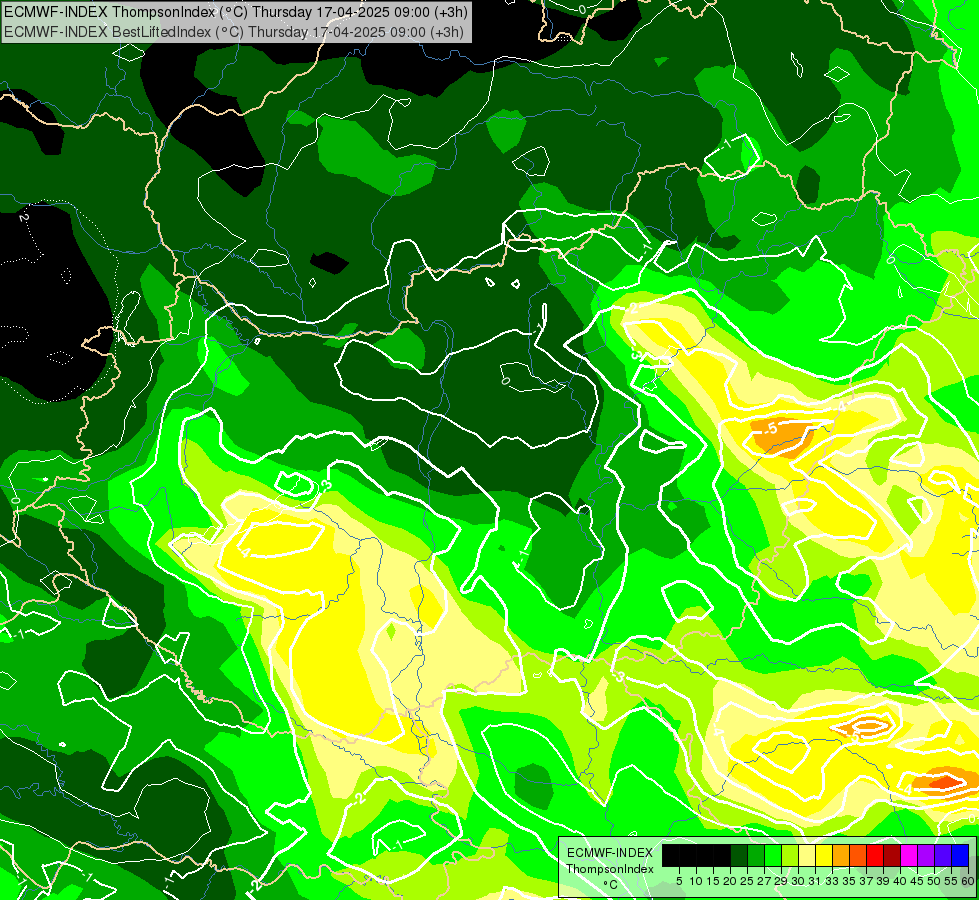
Task: Click the legend scale value 5
Action: [x=679, y=881]
